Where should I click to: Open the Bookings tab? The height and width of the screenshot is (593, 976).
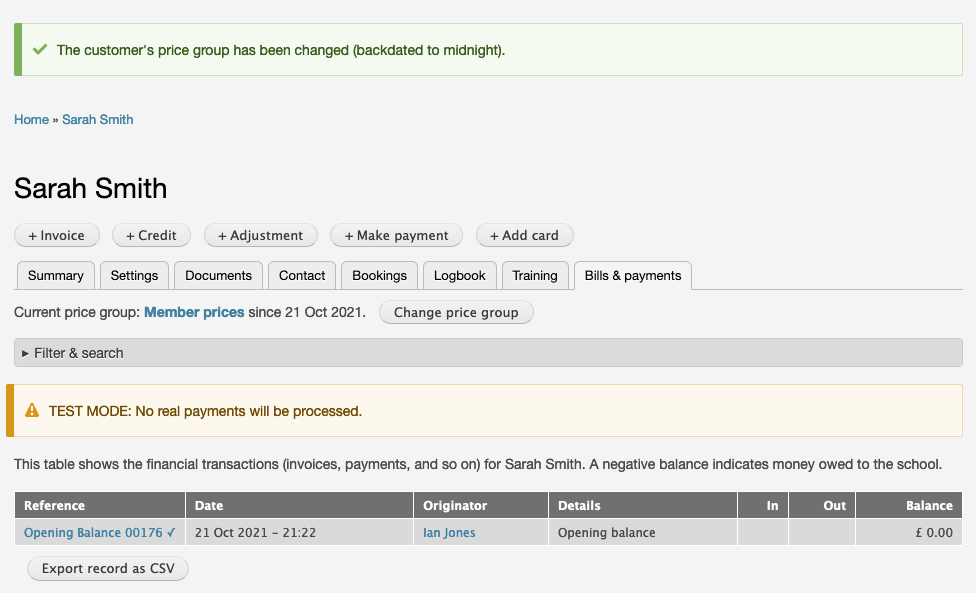(x=380, y=276)
